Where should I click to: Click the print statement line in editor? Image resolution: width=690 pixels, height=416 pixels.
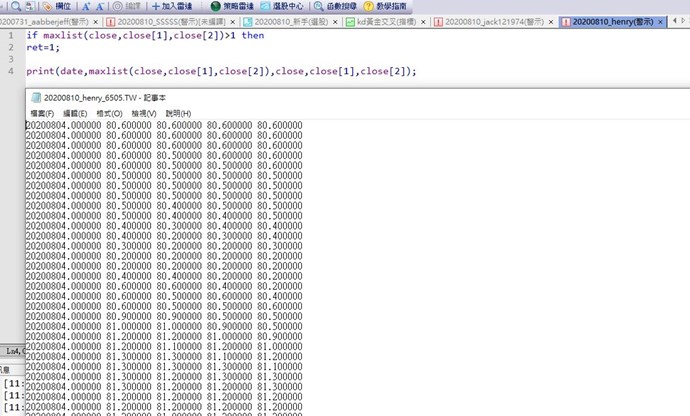tap(220, 71)
